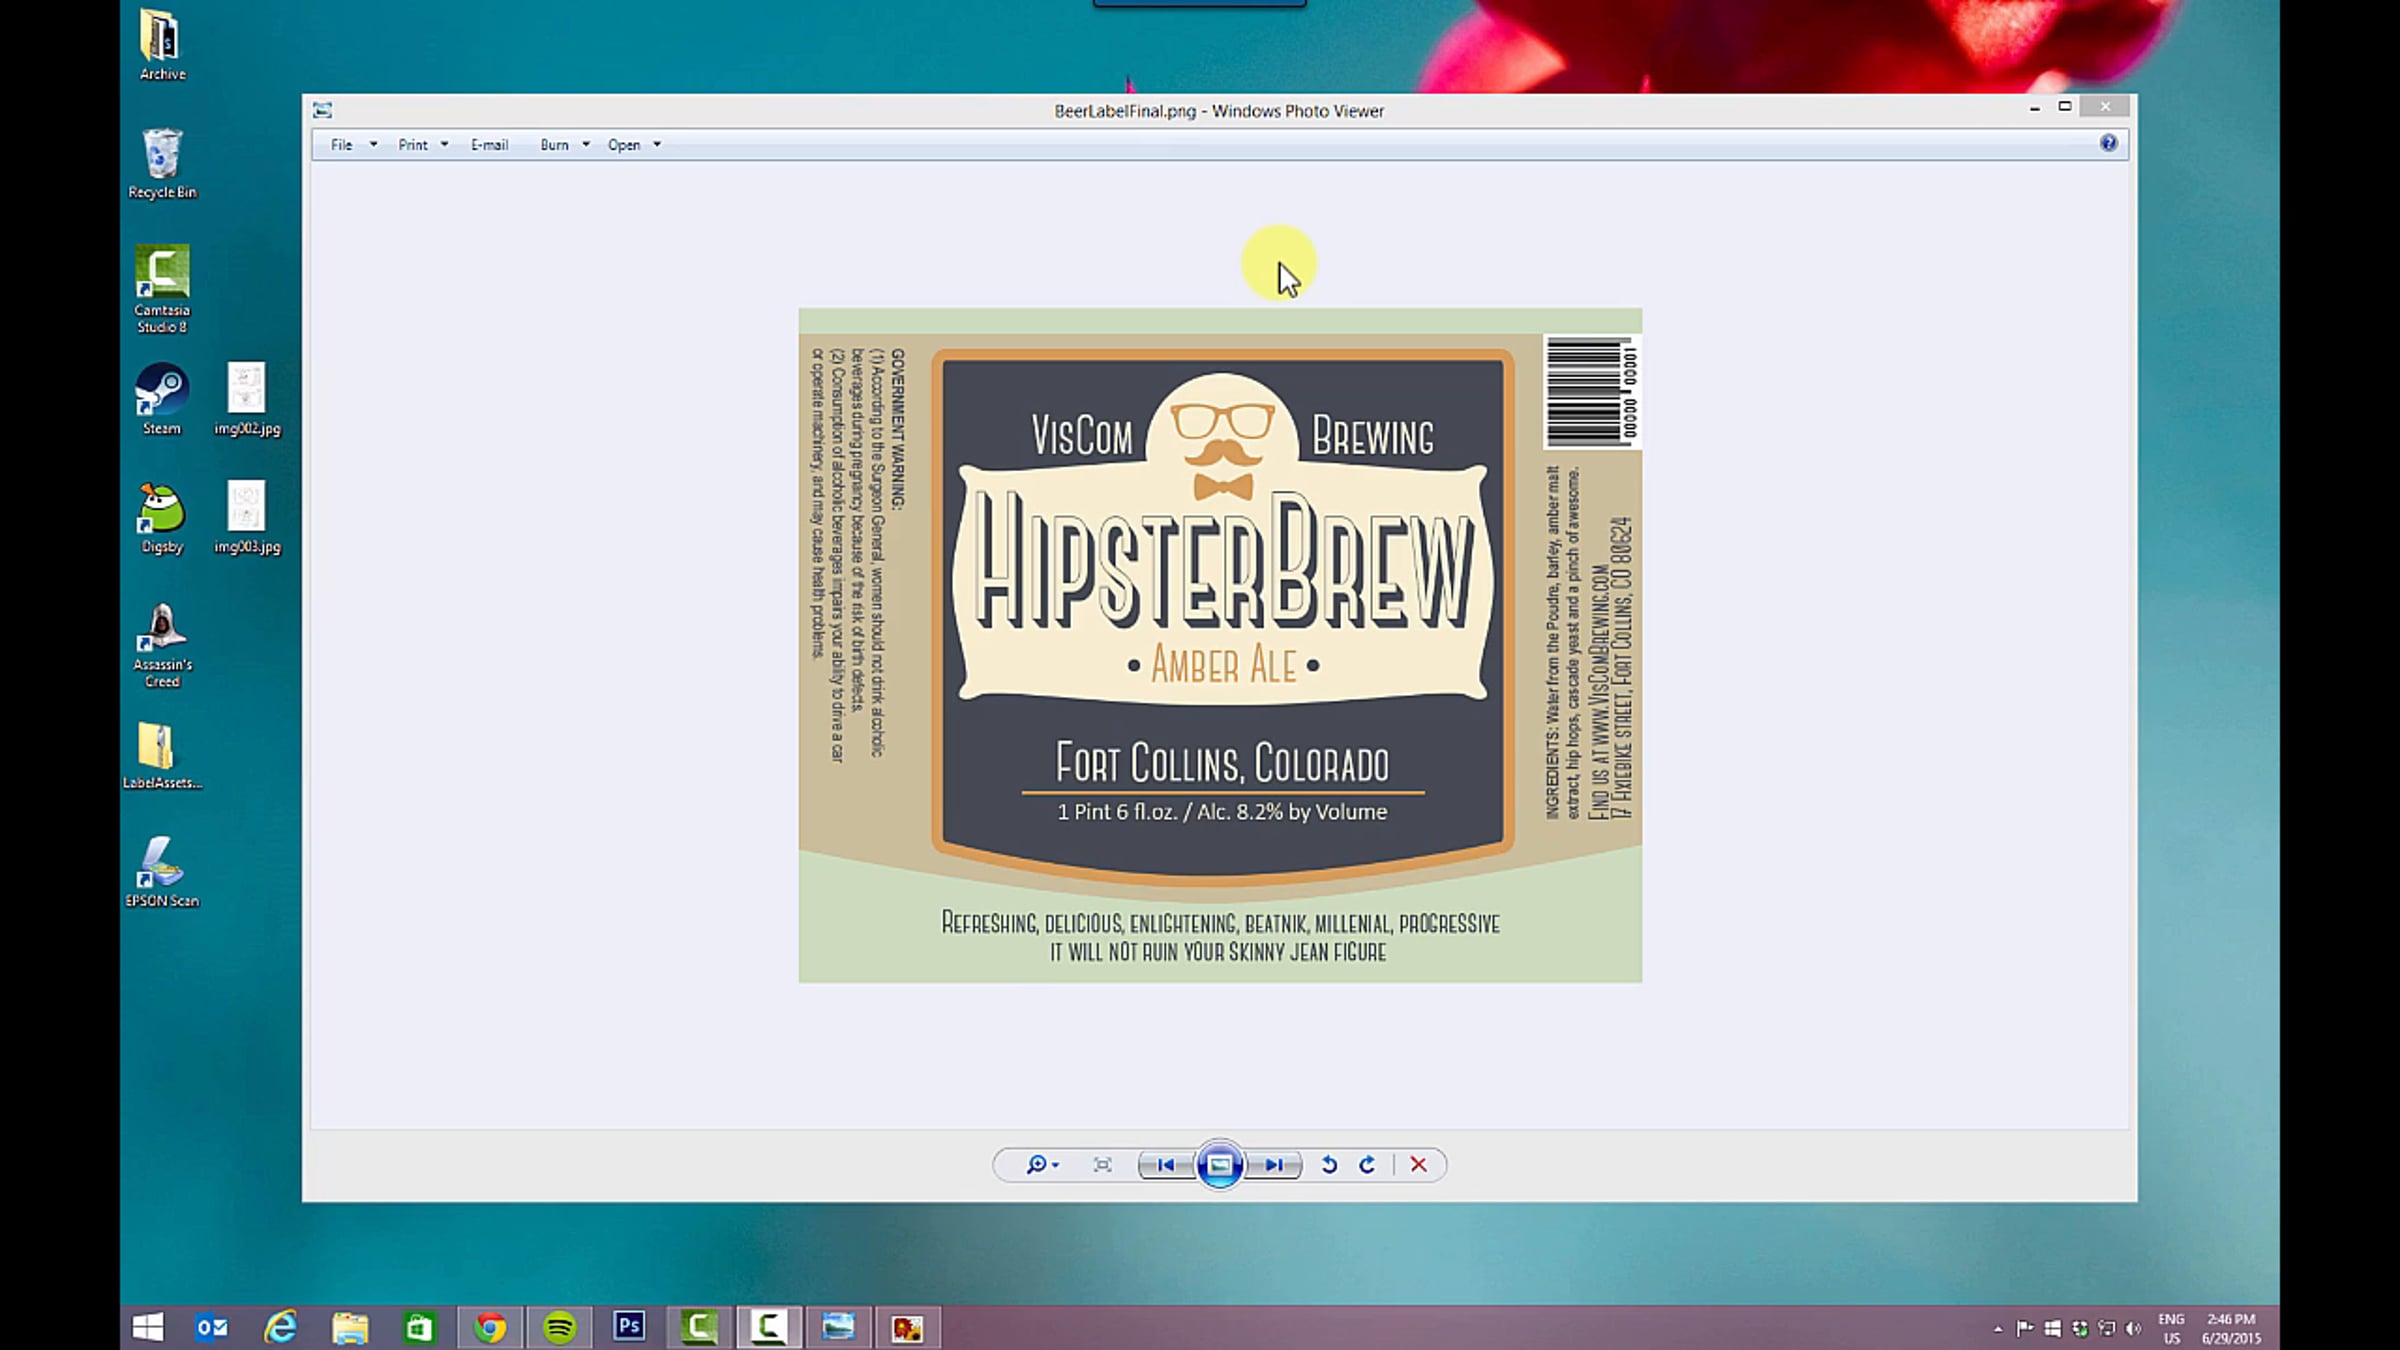
Task: Rotate the image clockwise
Action: point(1367,1164)
